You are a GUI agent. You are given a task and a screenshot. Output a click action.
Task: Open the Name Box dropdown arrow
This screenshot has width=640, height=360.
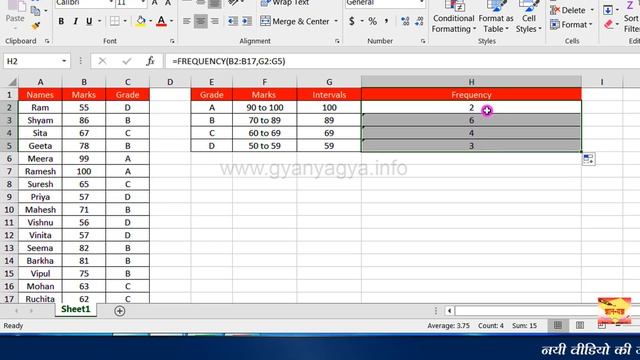tap(64, 61)
